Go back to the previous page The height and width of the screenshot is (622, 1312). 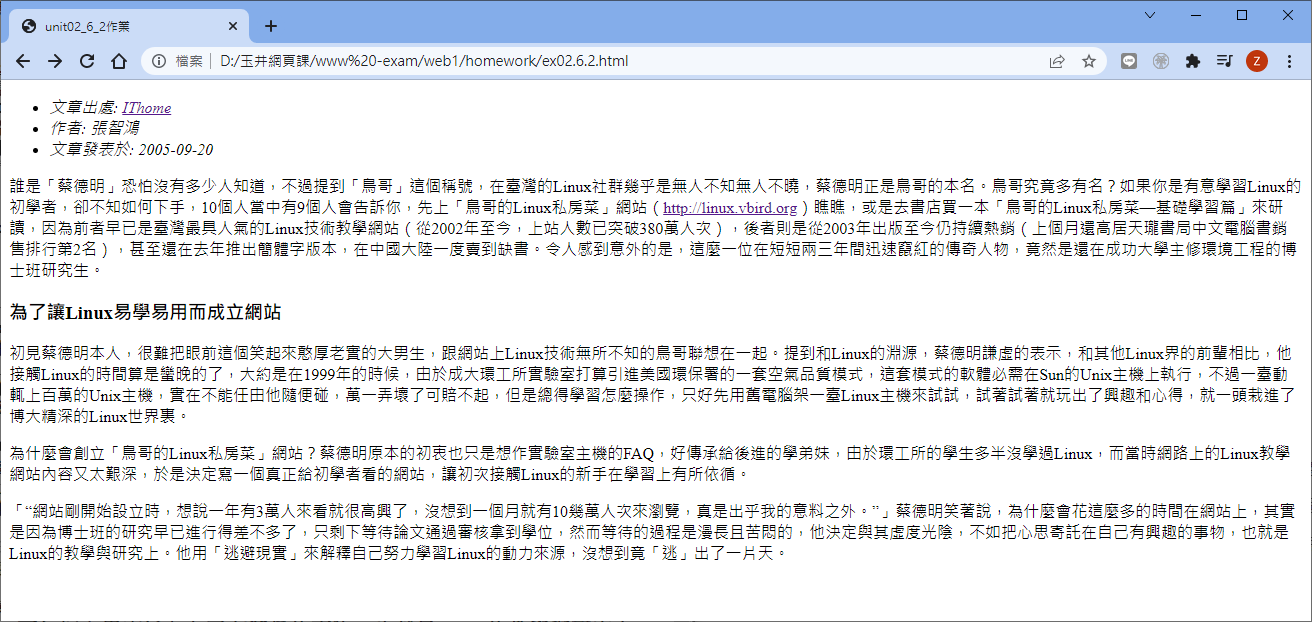(23, 61)
